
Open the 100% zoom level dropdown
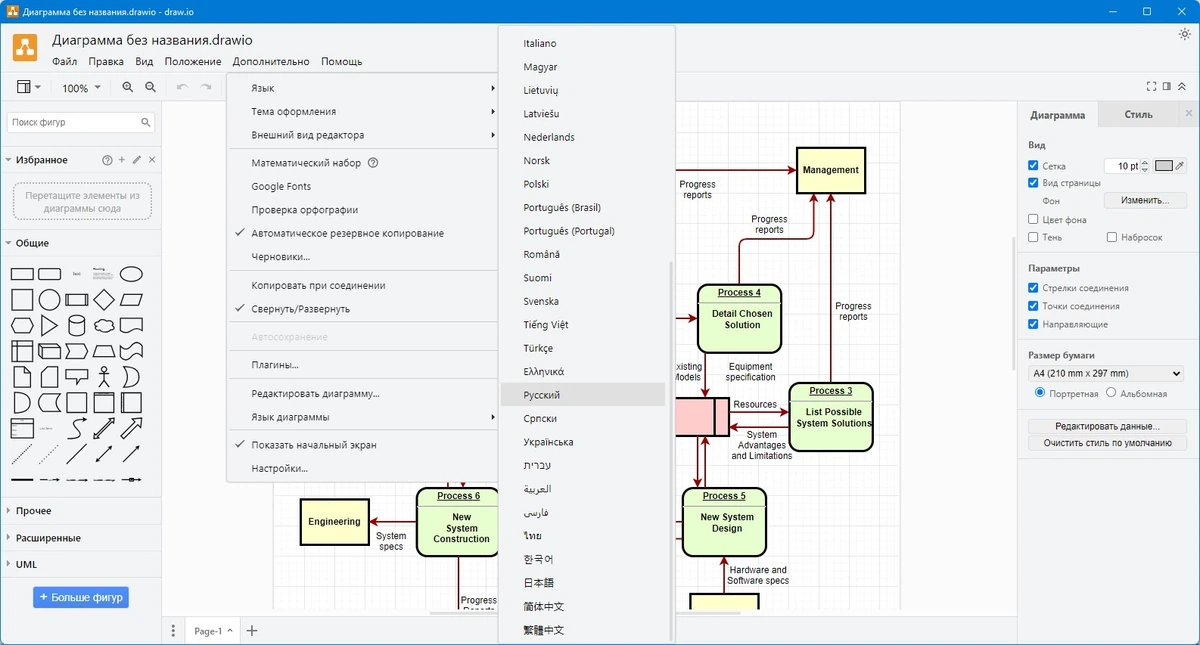(x=81, y=88)
